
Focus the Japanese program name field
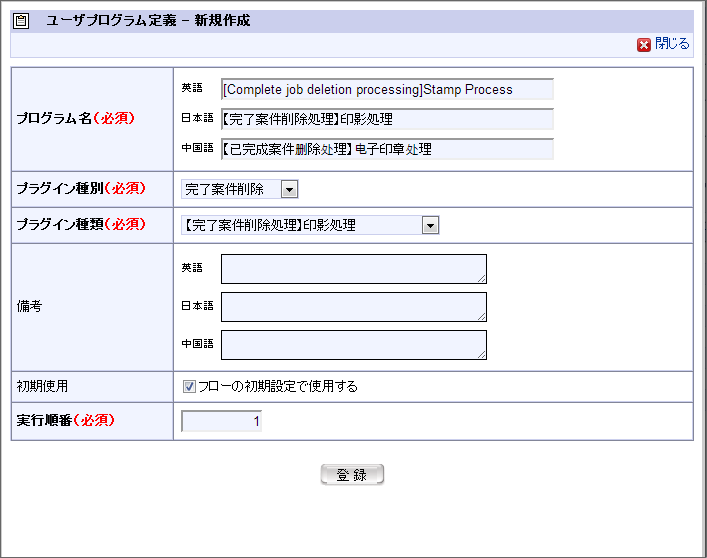point(387,120)
